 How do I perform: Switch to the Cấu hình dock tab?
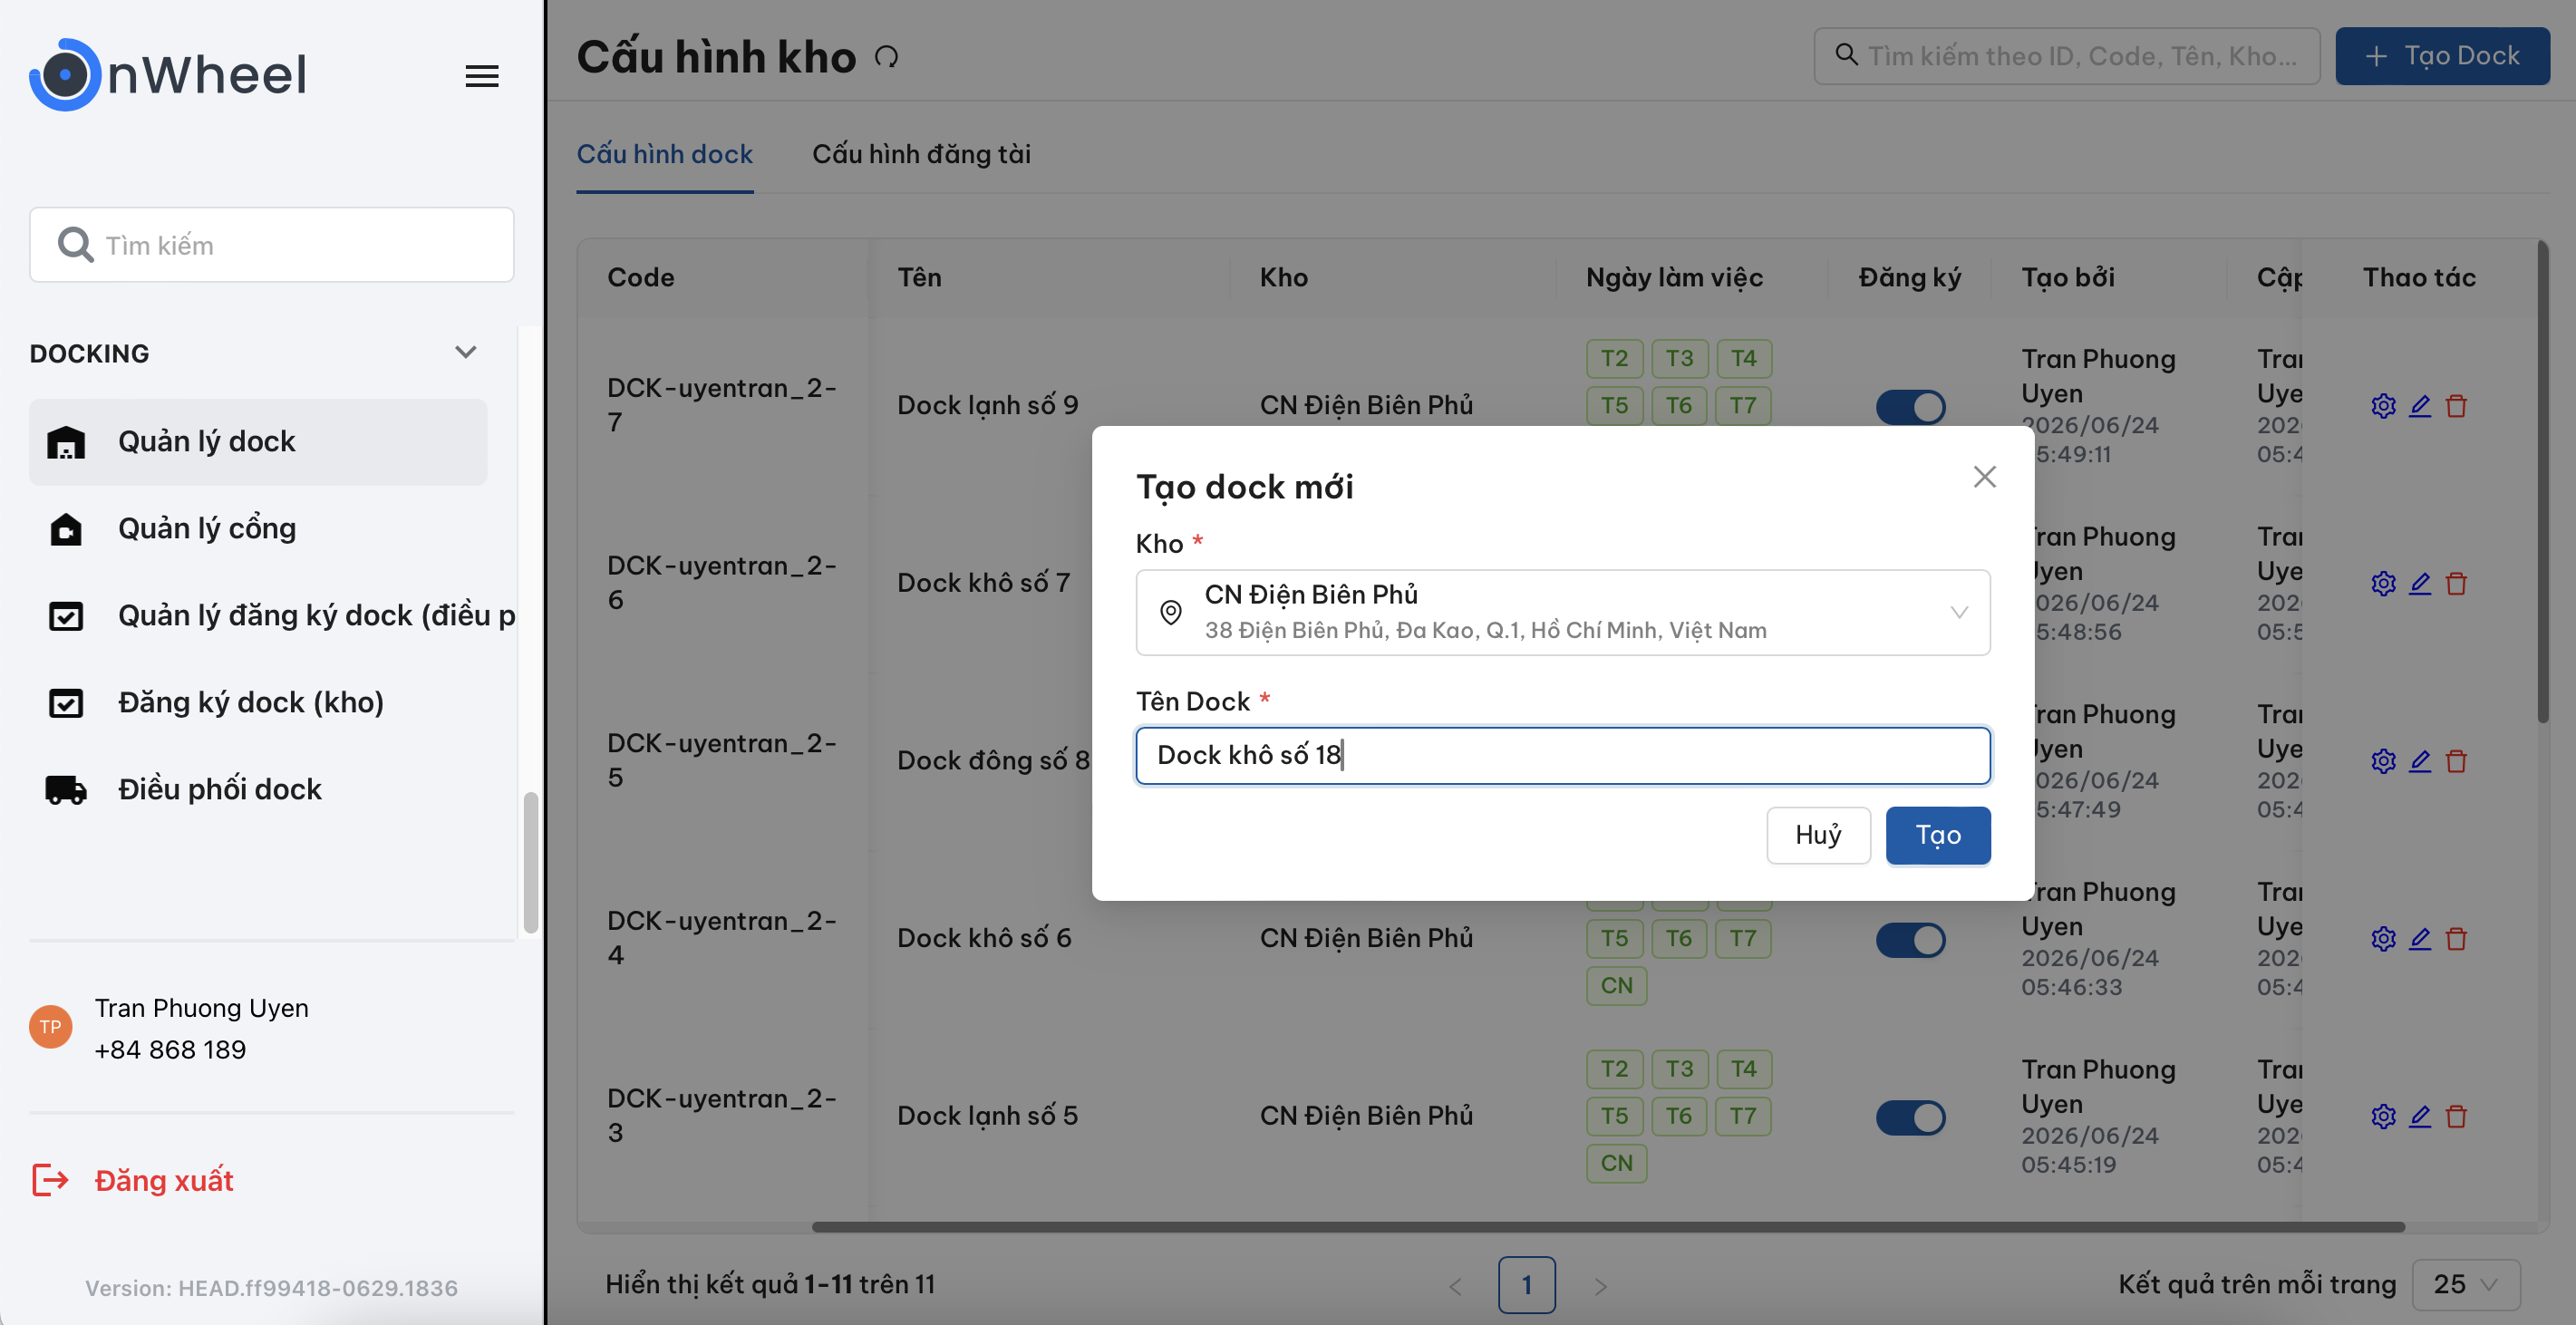pyautogui.click(x=664, y=155)
